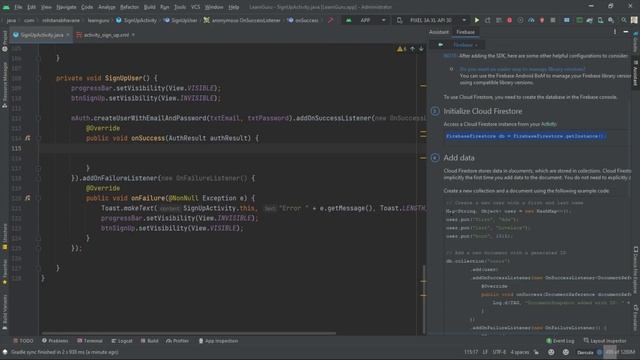Click the sad face feedback icon

[x=566, y=352]
